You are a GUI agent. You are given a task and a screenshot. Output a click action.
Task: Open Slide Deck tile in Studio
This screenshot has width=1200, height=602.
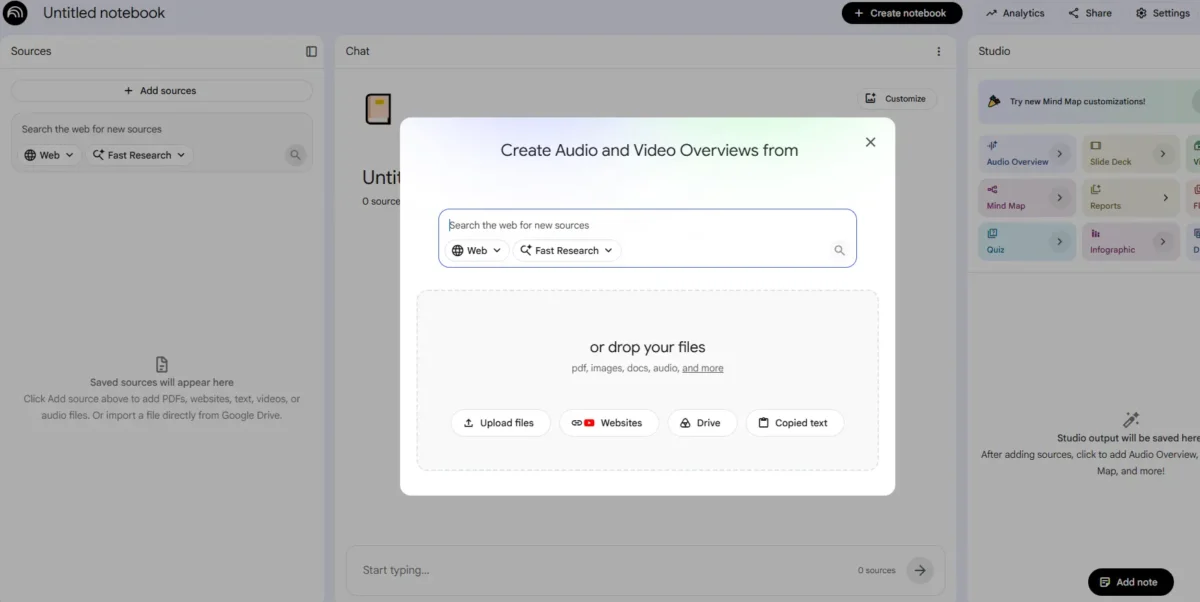1133,154
